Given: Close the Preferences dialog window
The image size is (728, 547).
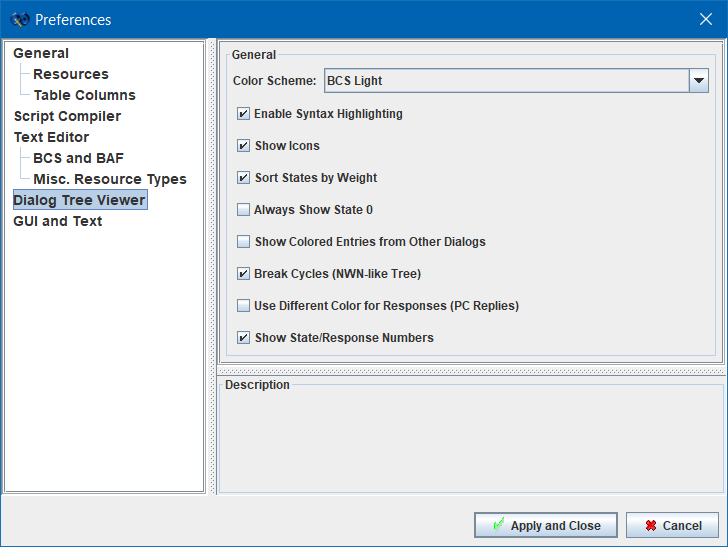Looking at the screenshot, I should (x=705, y=20).
